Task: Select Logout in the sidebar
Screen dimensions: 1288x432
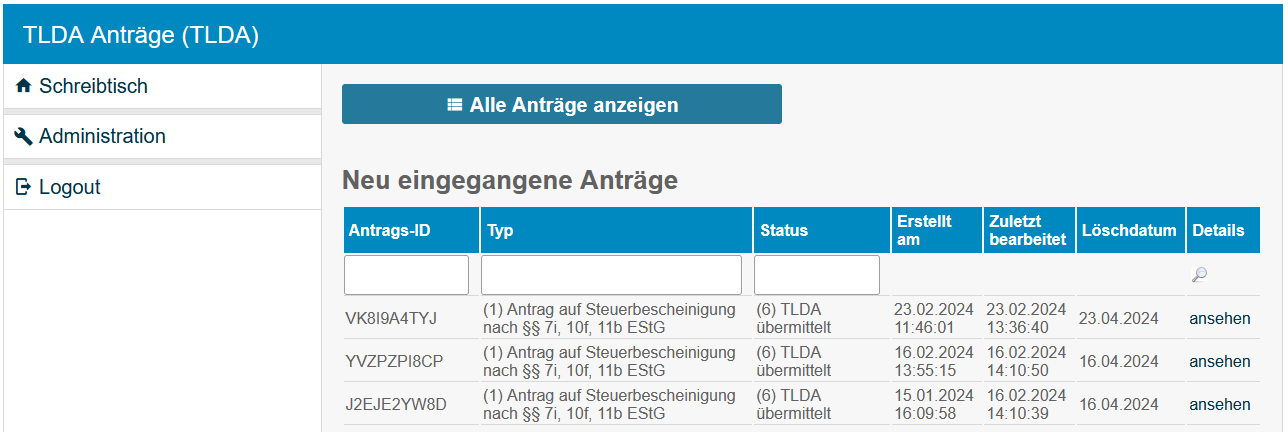Action: click(70, 187)
